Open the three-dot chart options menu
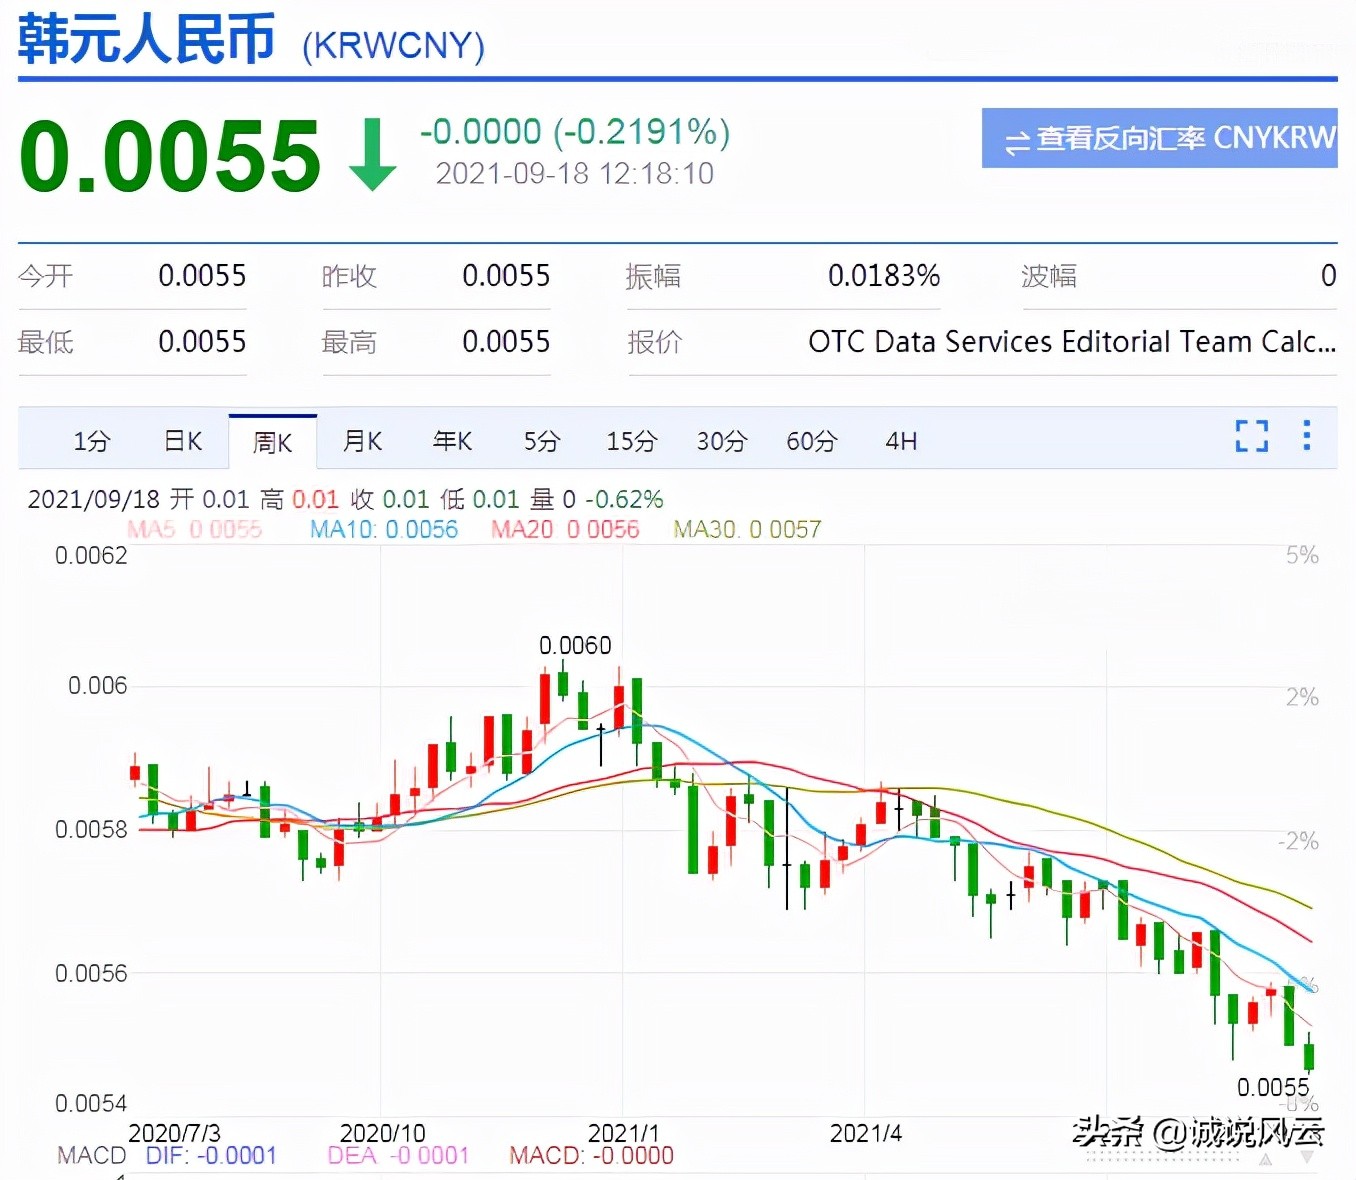 1307,437
